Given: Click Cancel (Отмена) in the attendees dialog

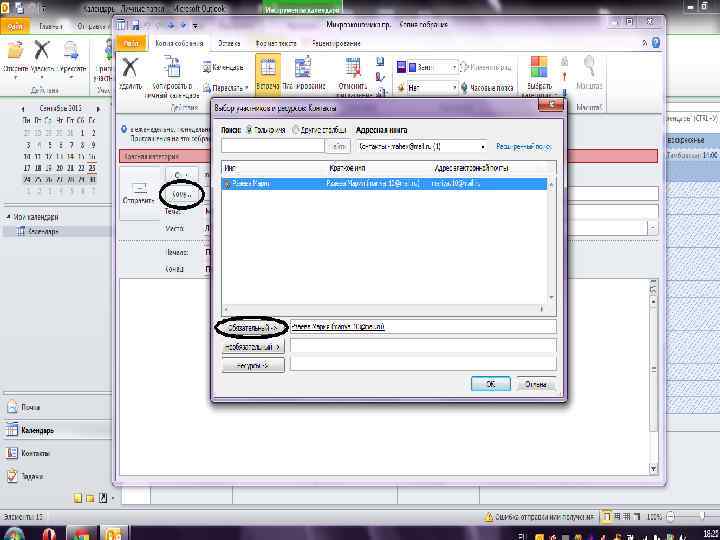Looking at the screenshot, I should coord(535,384).
